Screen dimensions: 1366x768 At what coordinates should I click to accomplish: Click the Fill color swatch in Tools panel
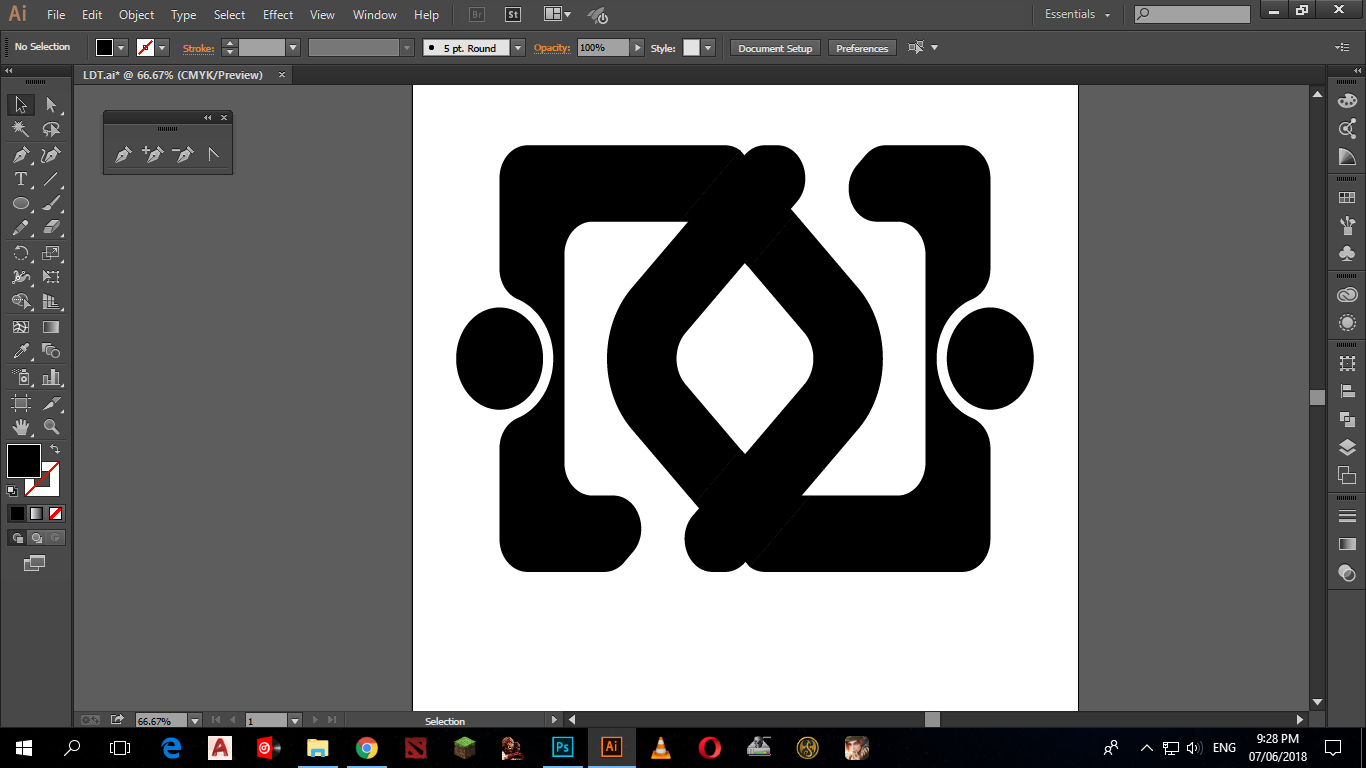(x=24, y=461)
